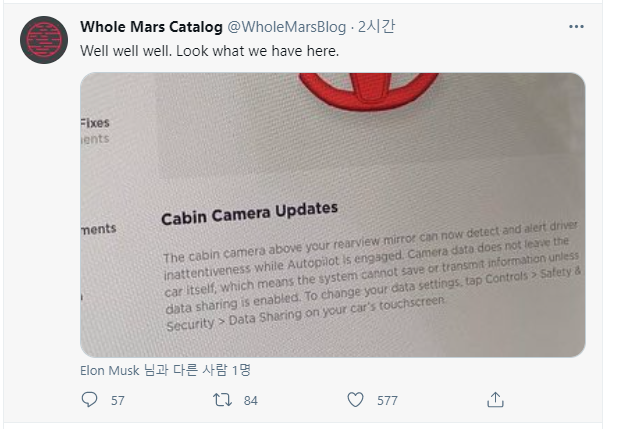Reply using the speech bubble icon
Screen dimensions: 617x429
click(x=89, y=399)
